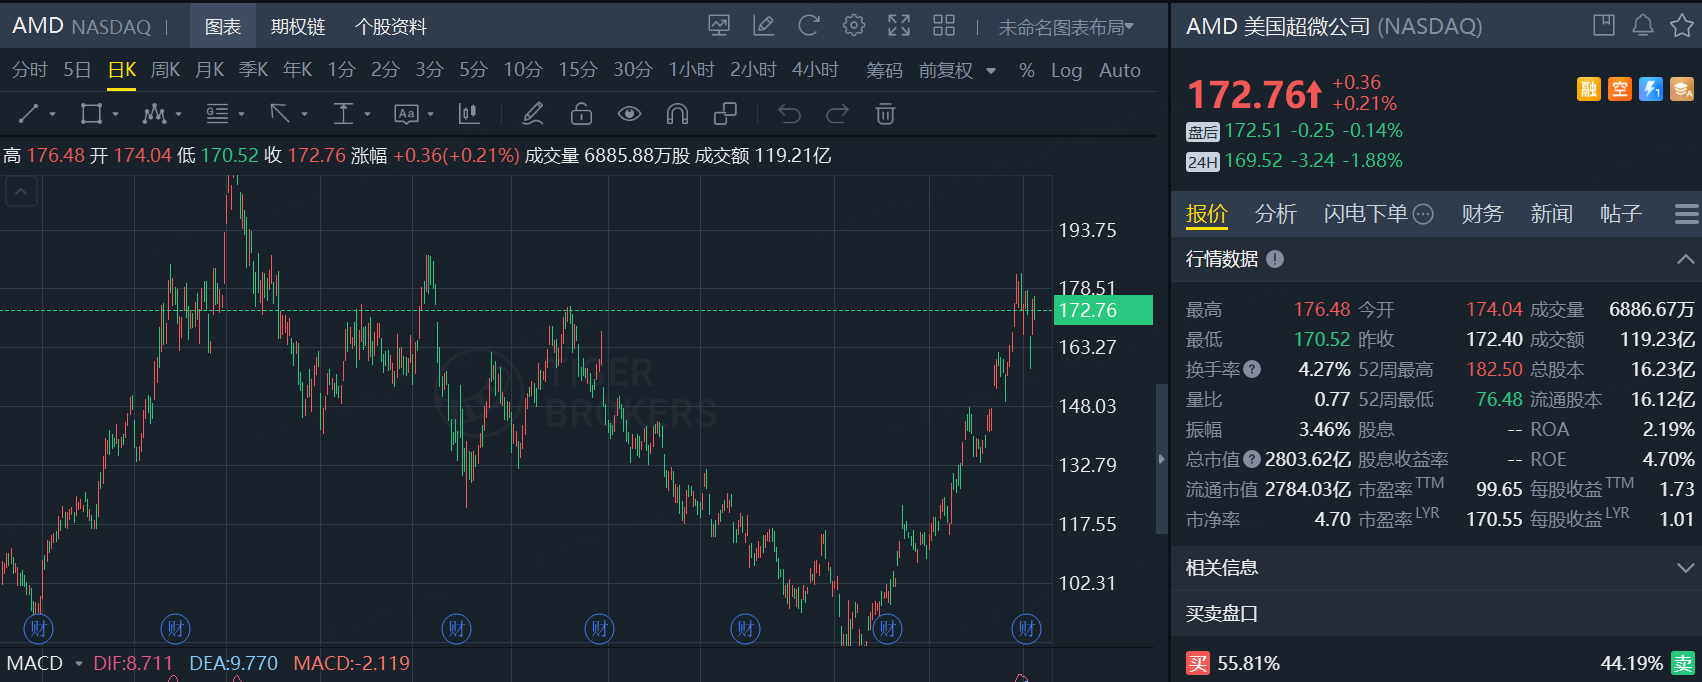Toggle magnet snap mode
The image size is (1702, 682).
(x=677, y=114)
